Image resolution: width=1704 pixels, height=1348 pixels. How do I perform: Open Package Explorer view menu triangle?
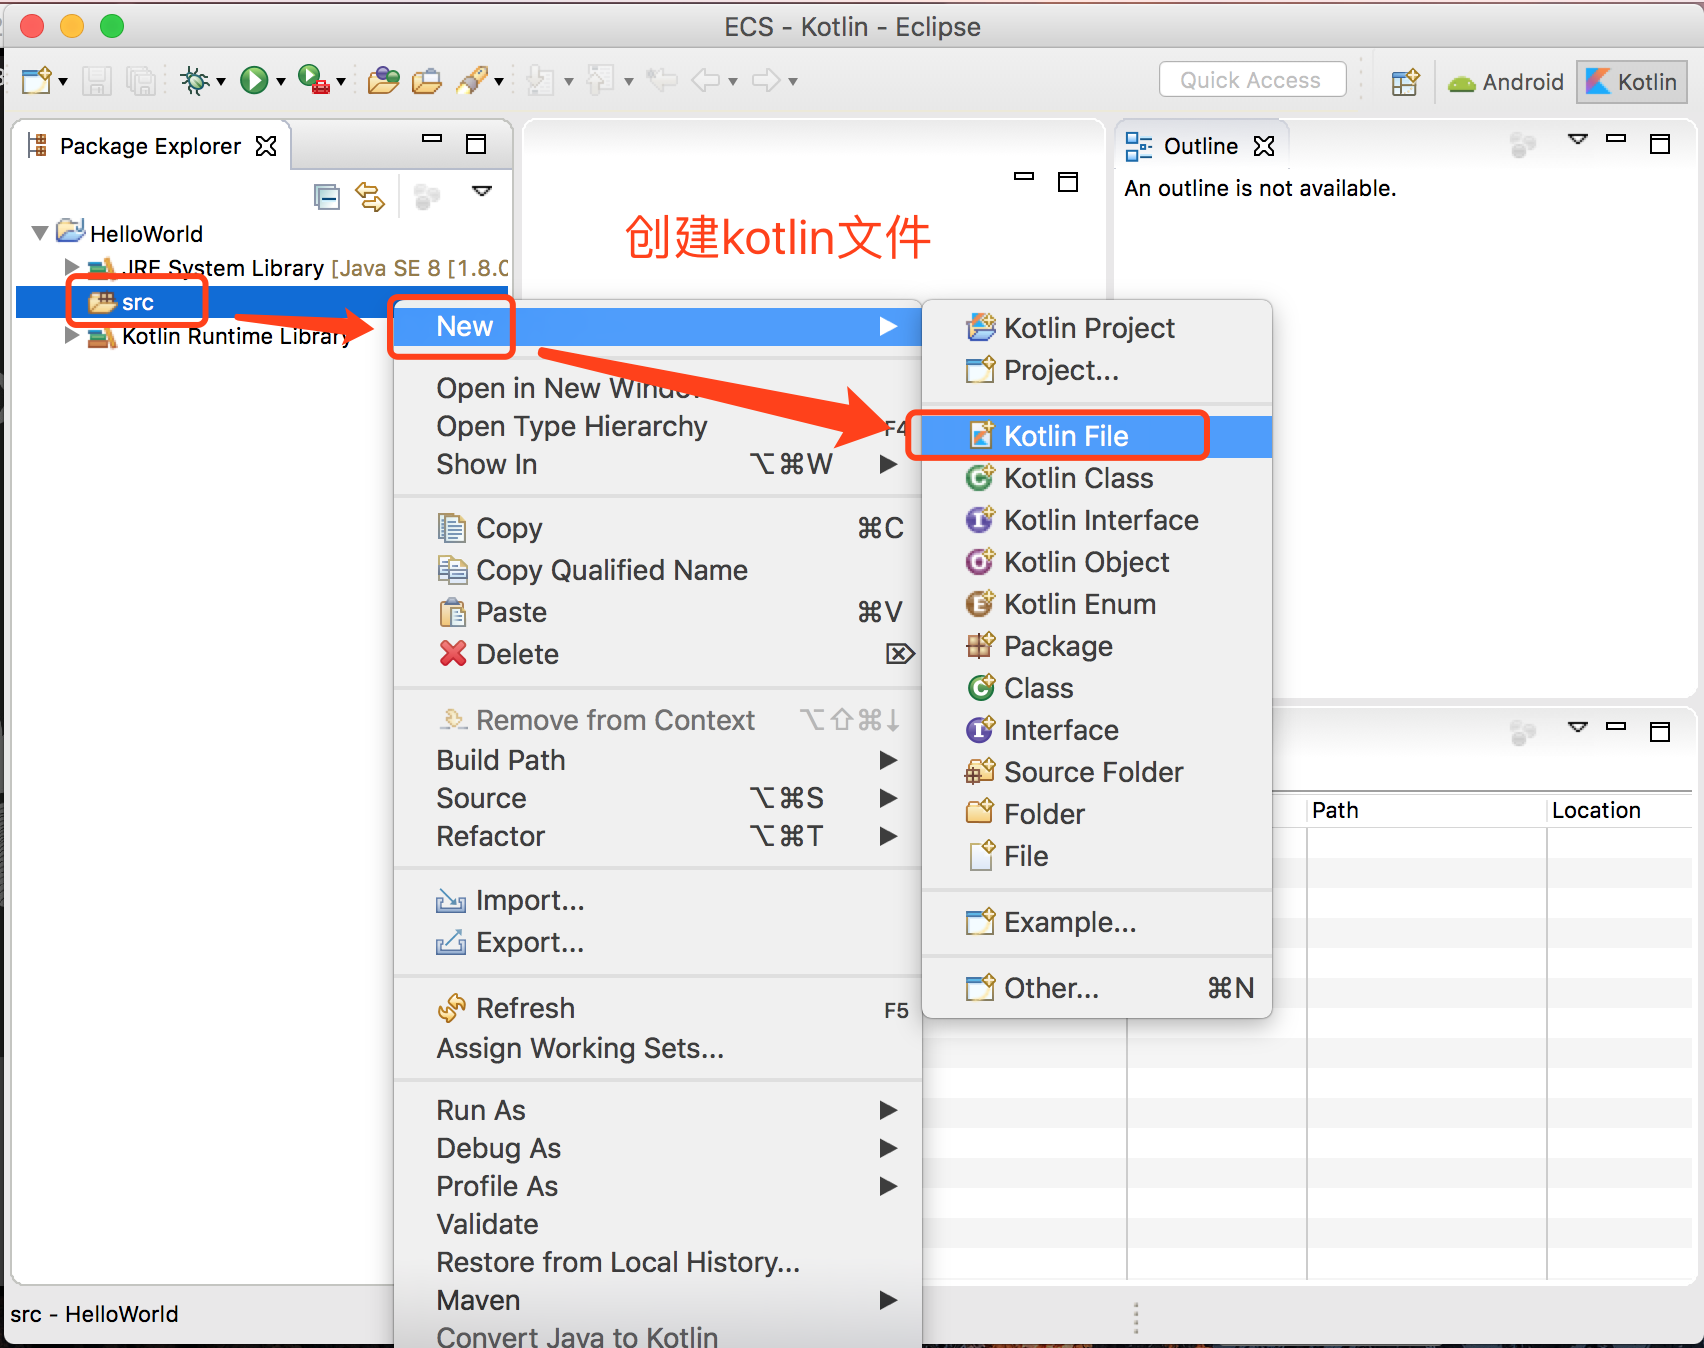[x=482, y=191]
